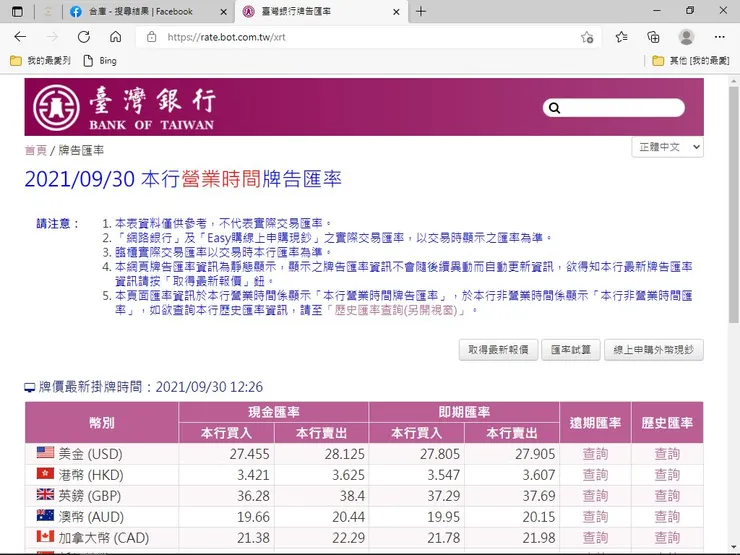Click the 線上申購外幣現鈔 button
This screenshot has height=555, width=740.
654,350
